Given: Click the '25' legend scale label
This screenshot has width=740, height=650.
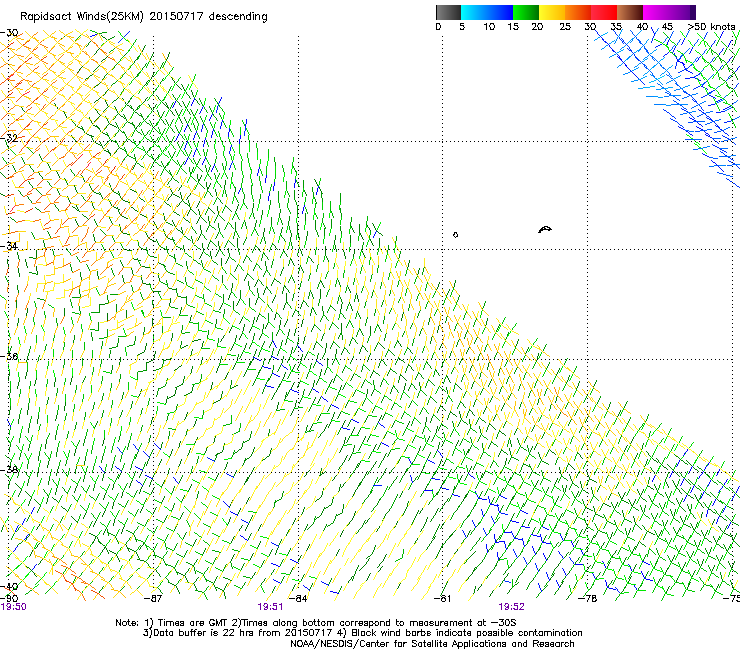Looking at the screenshot, I should 565,27.
